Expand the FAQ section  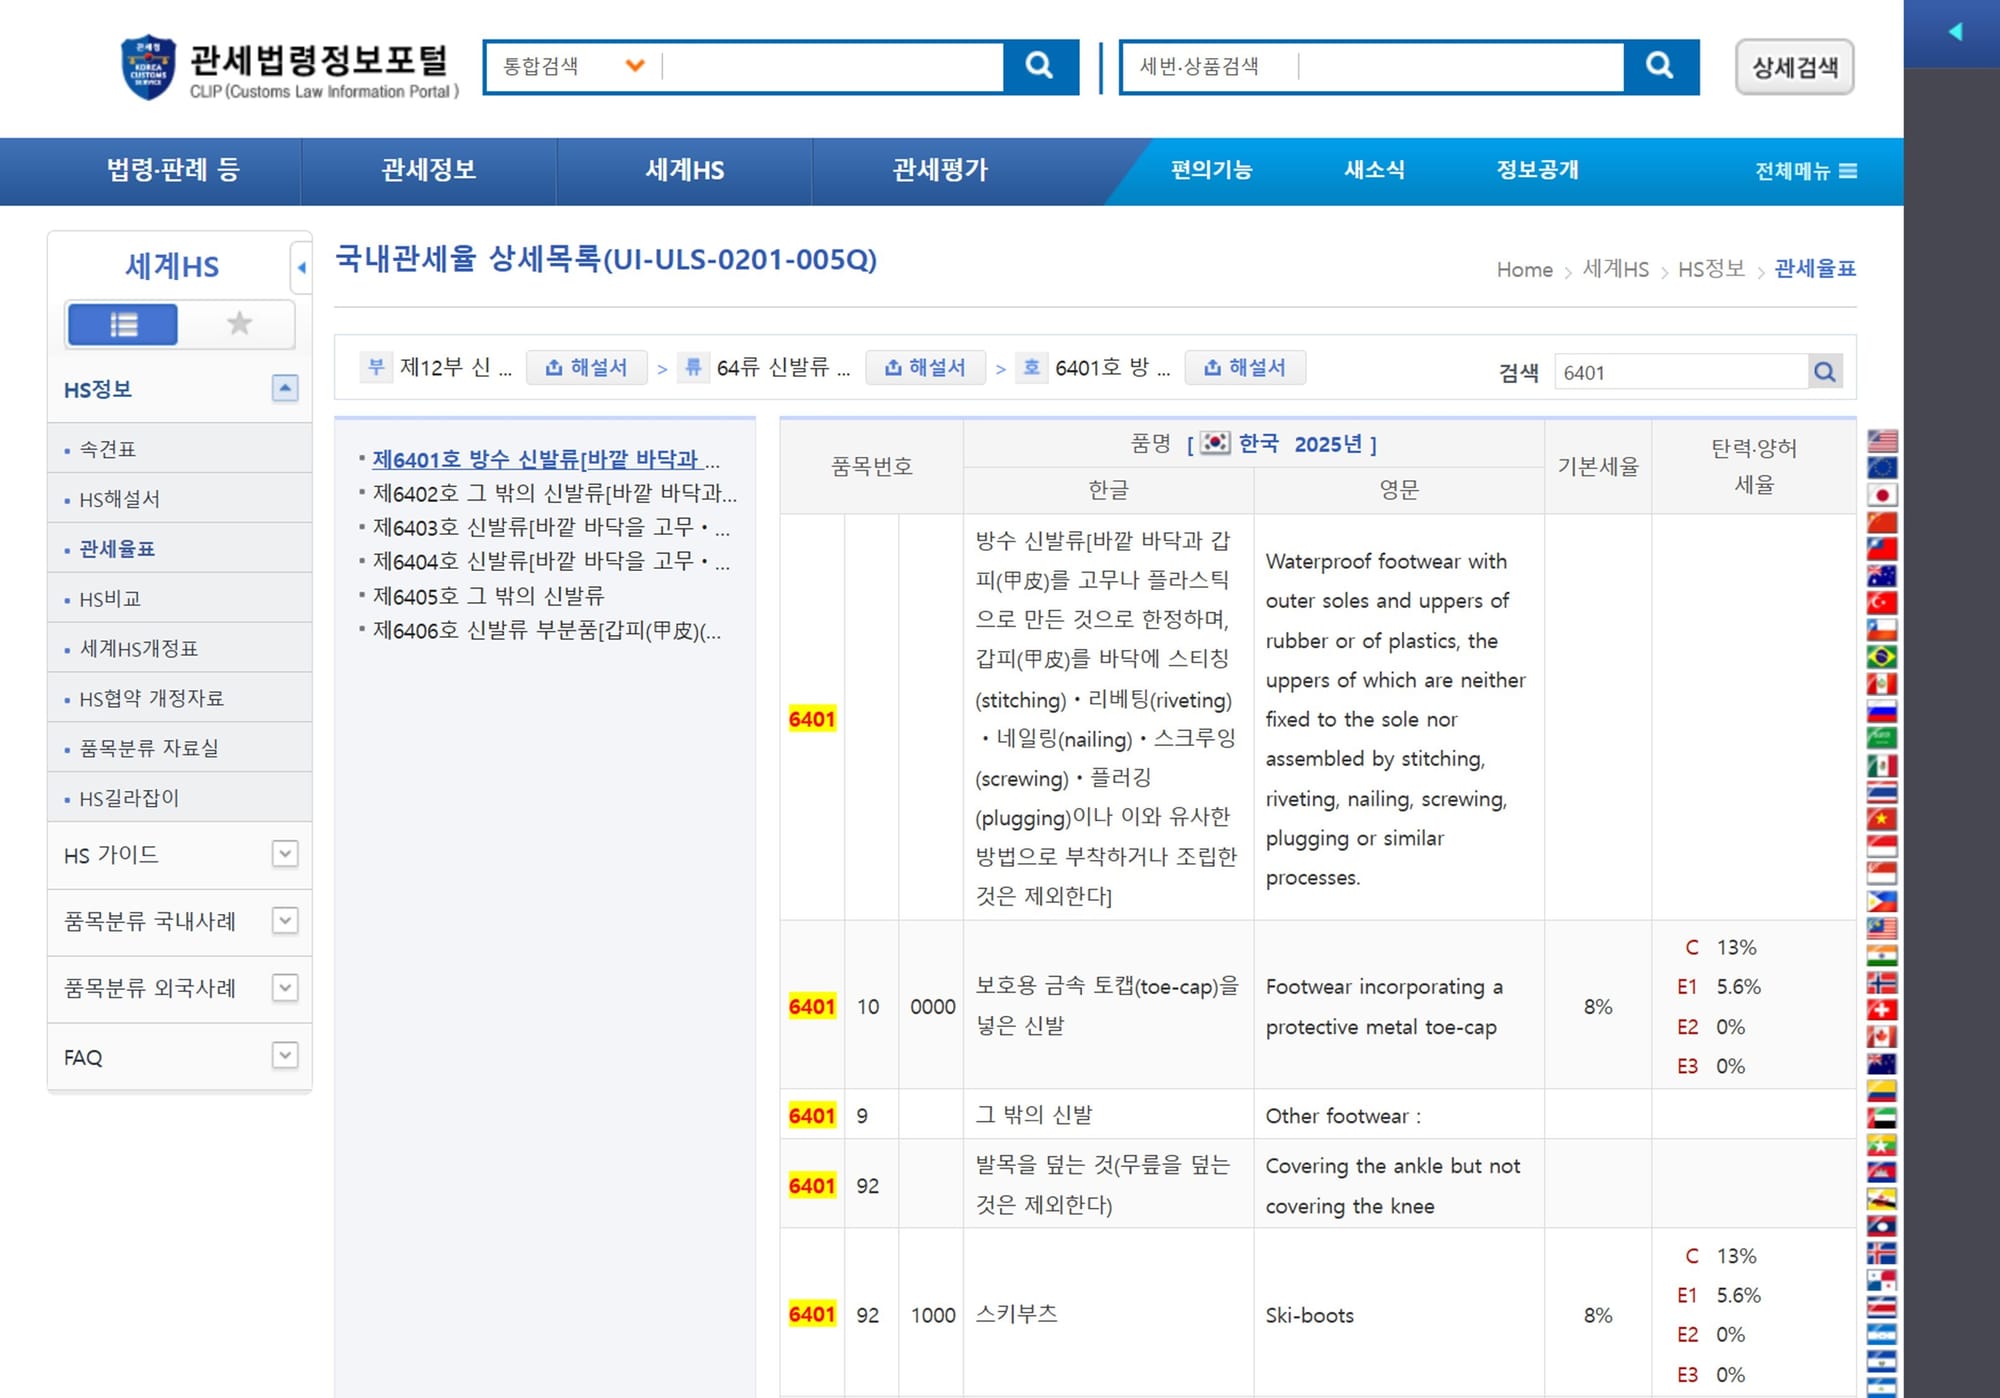pos(285,1055)
